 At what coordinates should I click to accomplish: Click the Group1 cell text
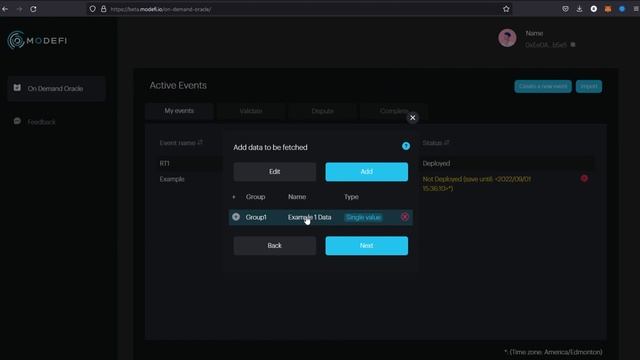click(x=256, y=217)
